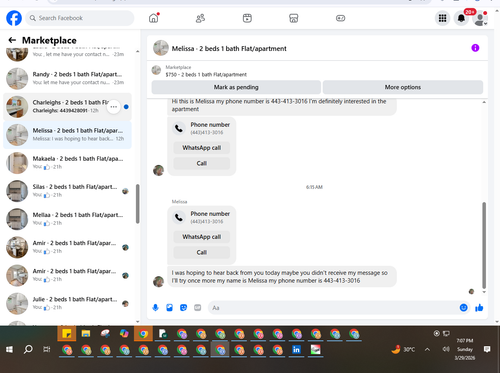This screenshot has width=500, height=373.
Task: Open the Facebook menu grid icon
Action: click(442, 18)
